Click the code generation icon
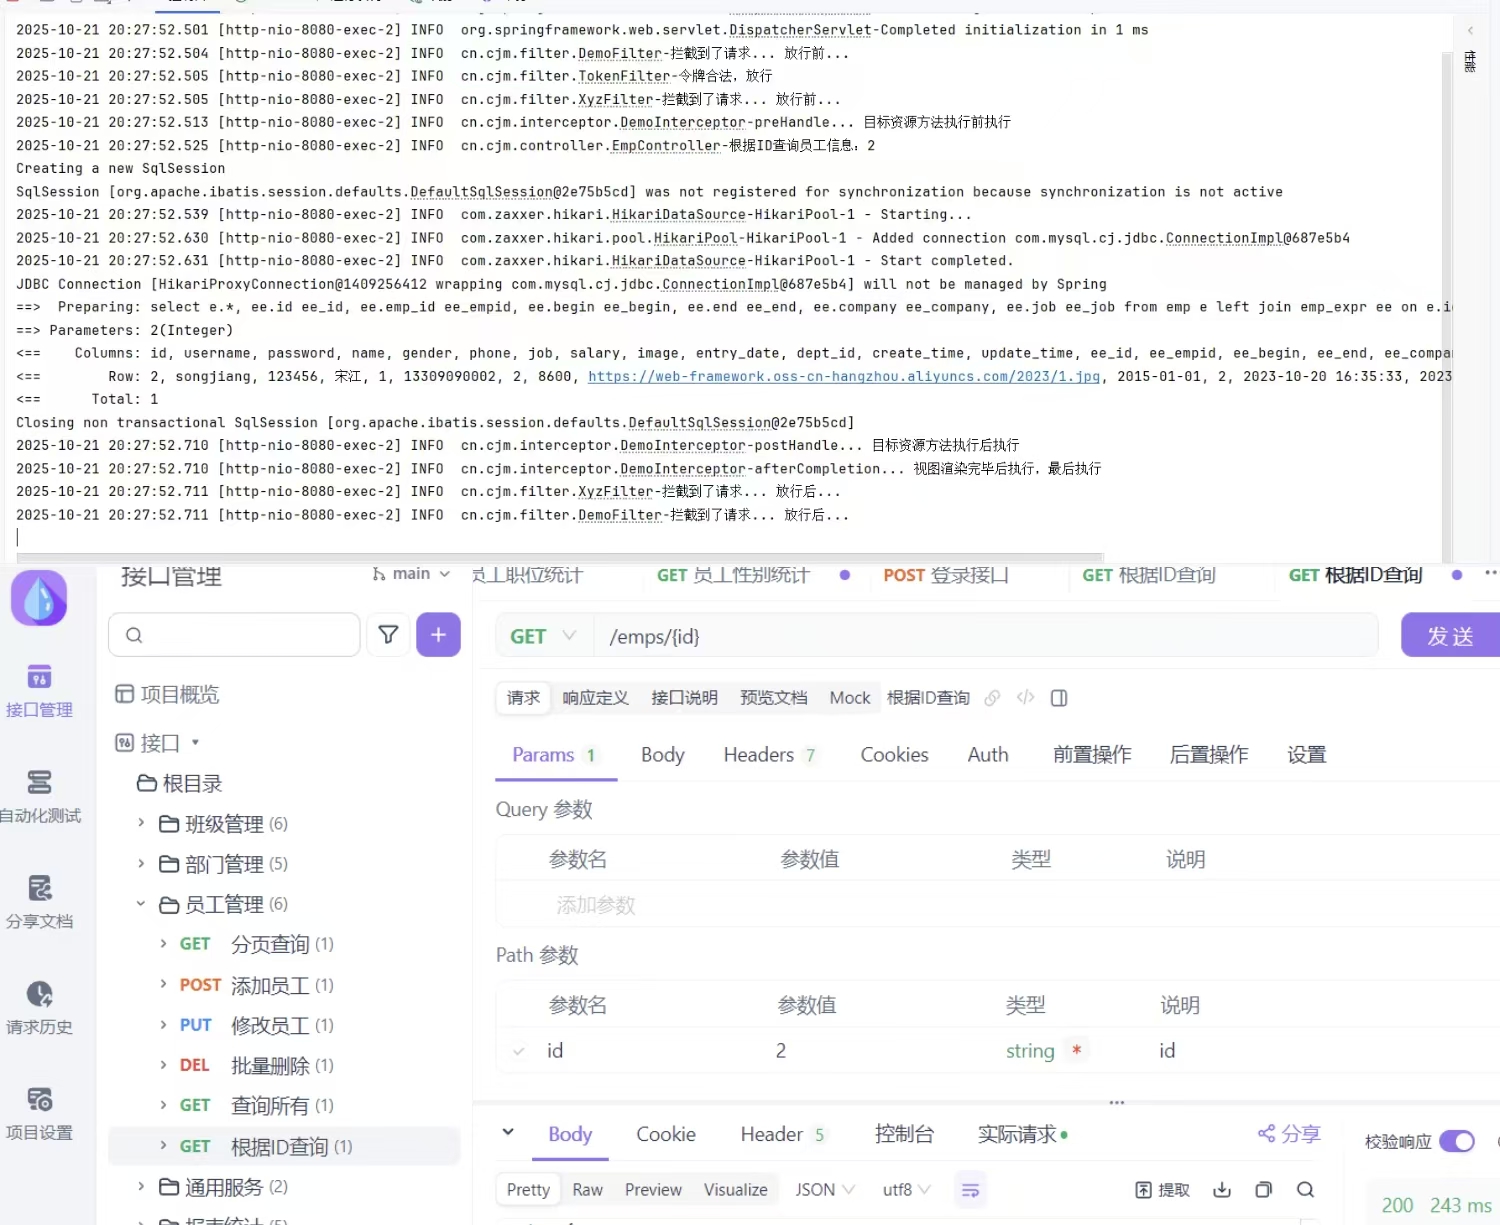This screenshot has width=1500, height=1225. (x=1025, y=698)
